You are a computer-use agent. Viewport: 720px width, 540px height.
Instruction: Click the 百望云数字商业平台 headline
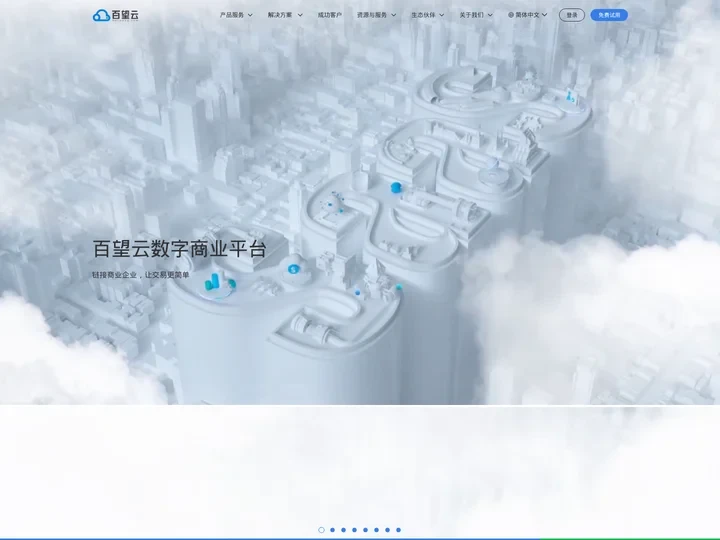(x=180, y=249)
